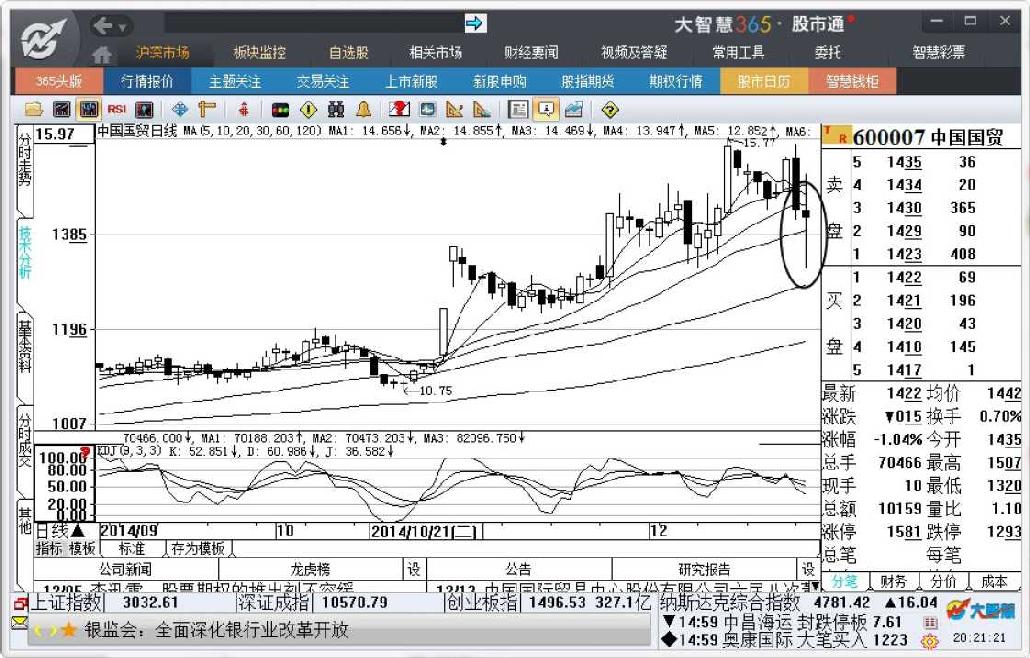Open the 公司新闻 news tab
This screenshot has height=658, width=1030.
point(125,569)
